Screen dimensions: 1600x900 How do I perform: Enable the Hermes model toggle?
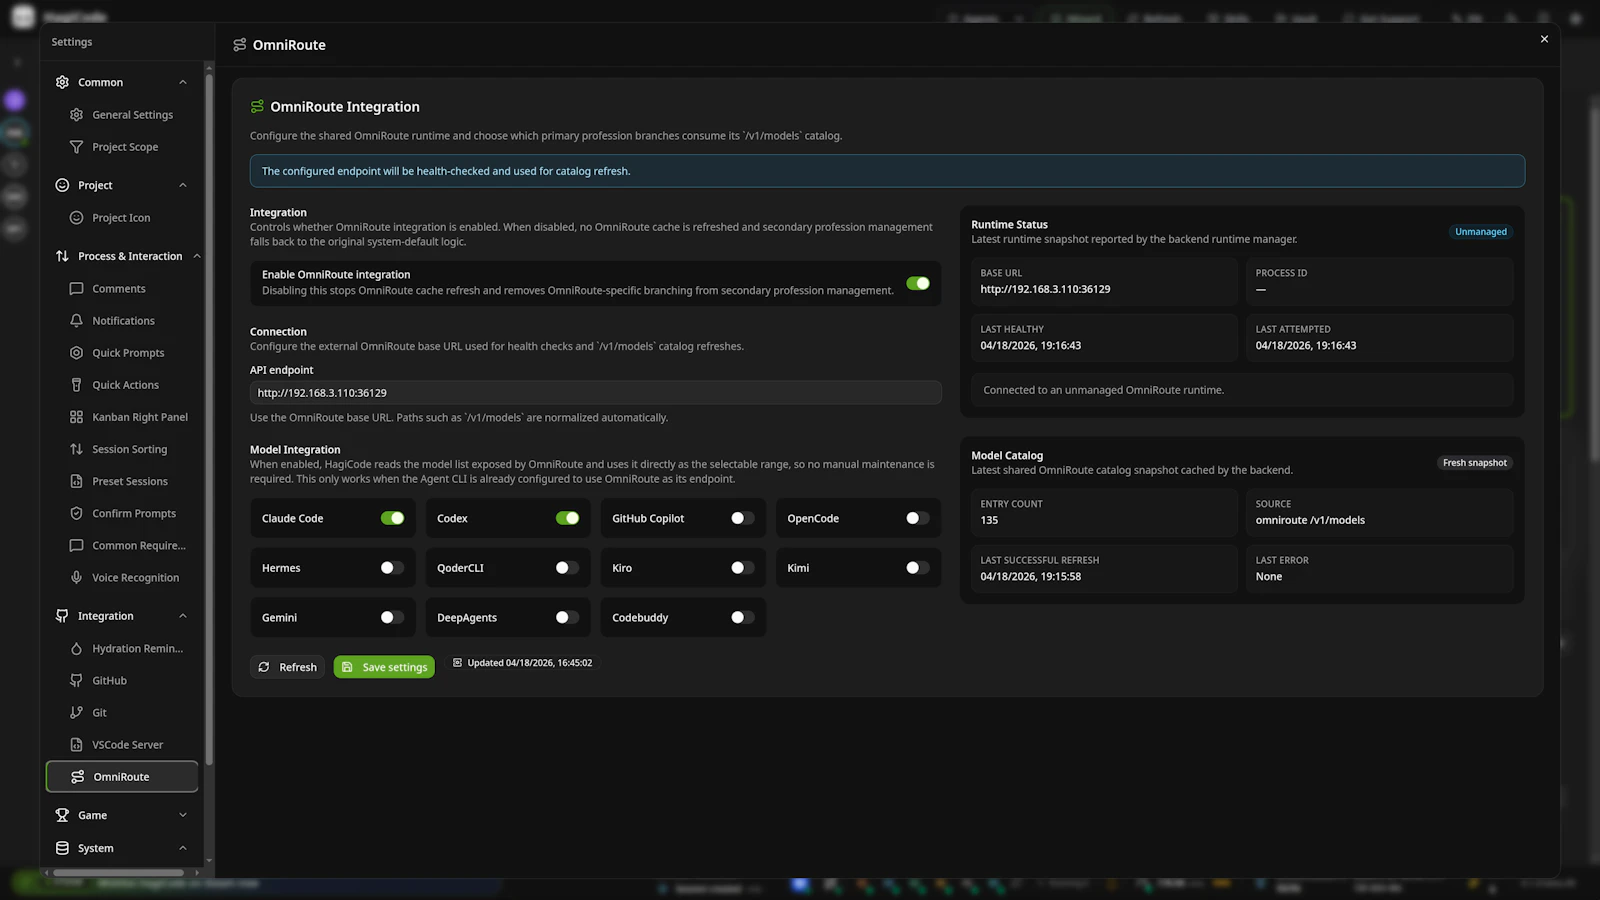point(393,567)
